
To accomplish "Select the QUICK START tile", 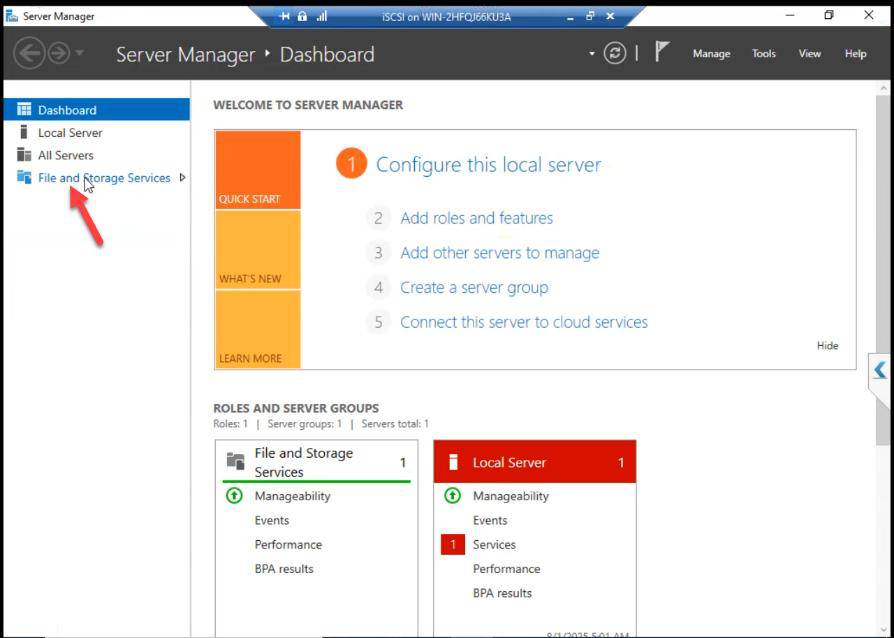I will pyautogui.click(x=258, y=170).
